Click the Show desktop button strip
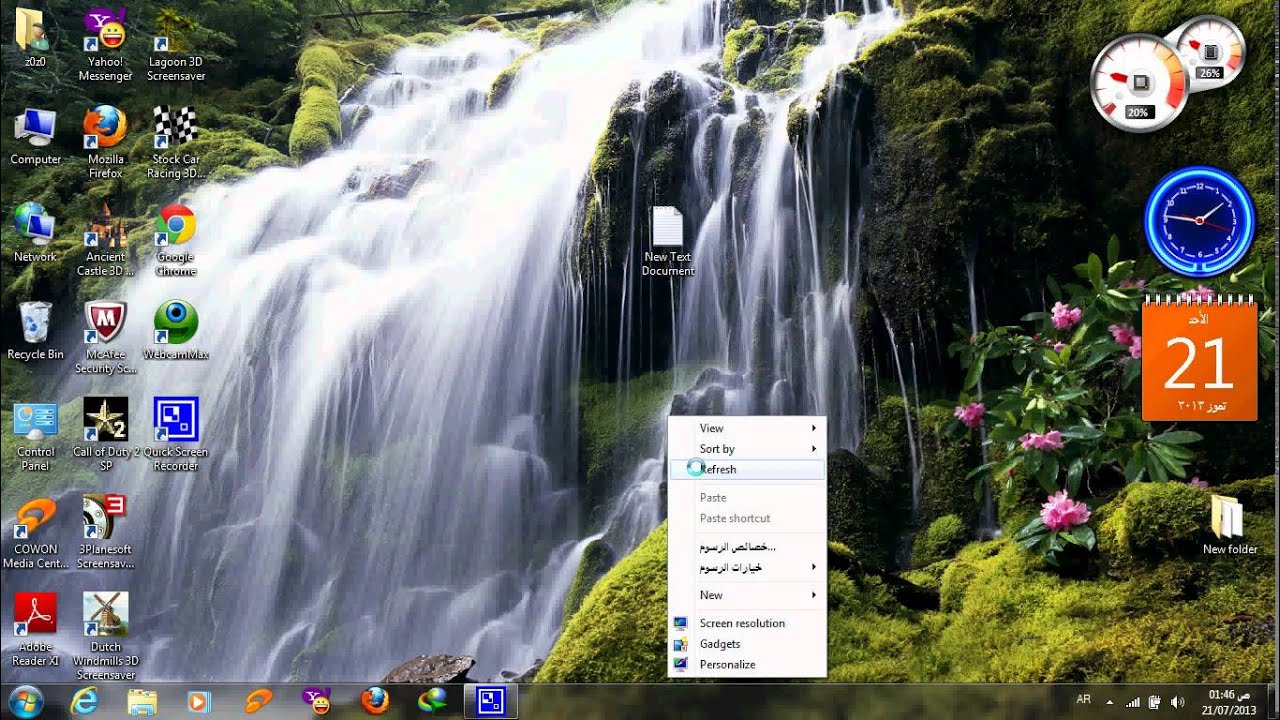 1272,702
